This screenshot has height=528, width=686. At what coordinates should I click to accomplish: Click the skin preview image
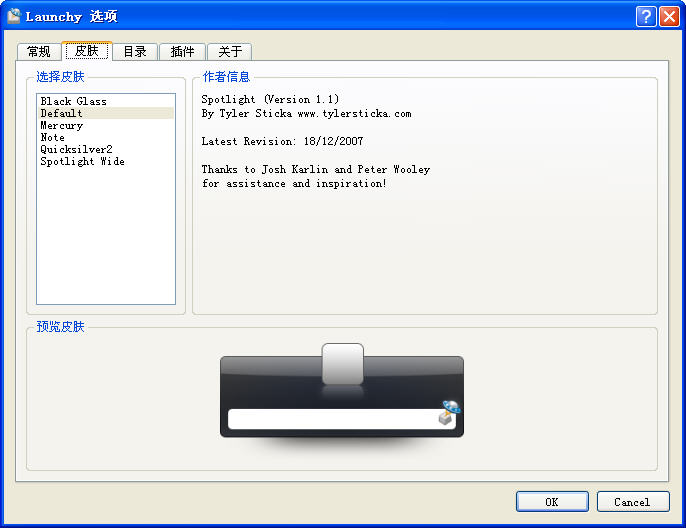point(342,398)
